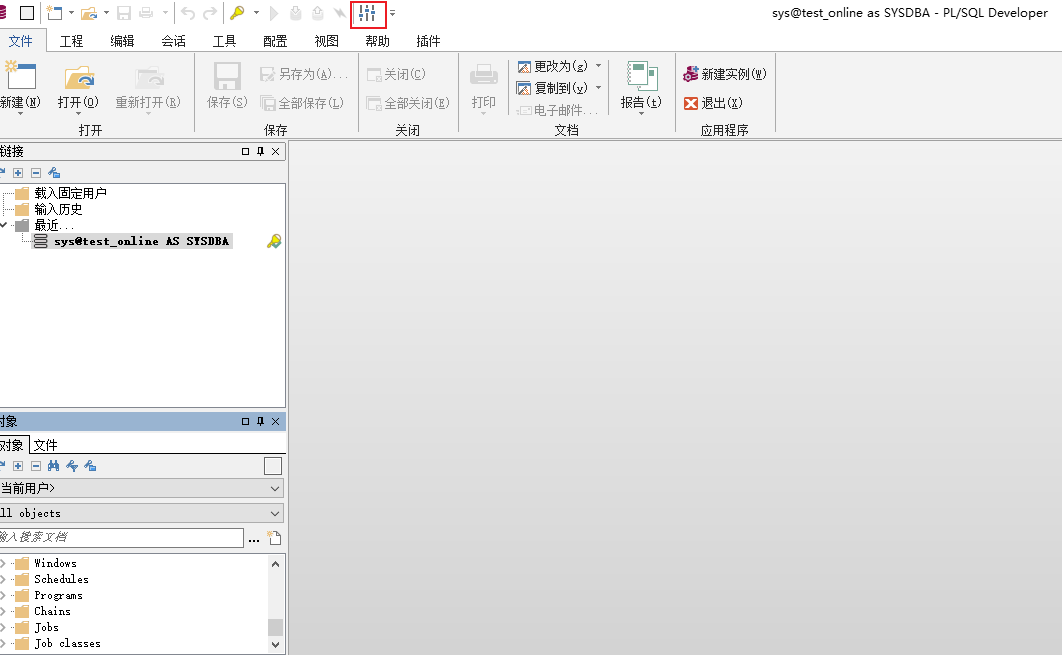The image size is (1062, 655).
Task: Click the wrench-folder icon in 链接 panel toolbar
Action: (x=54, y=173)
